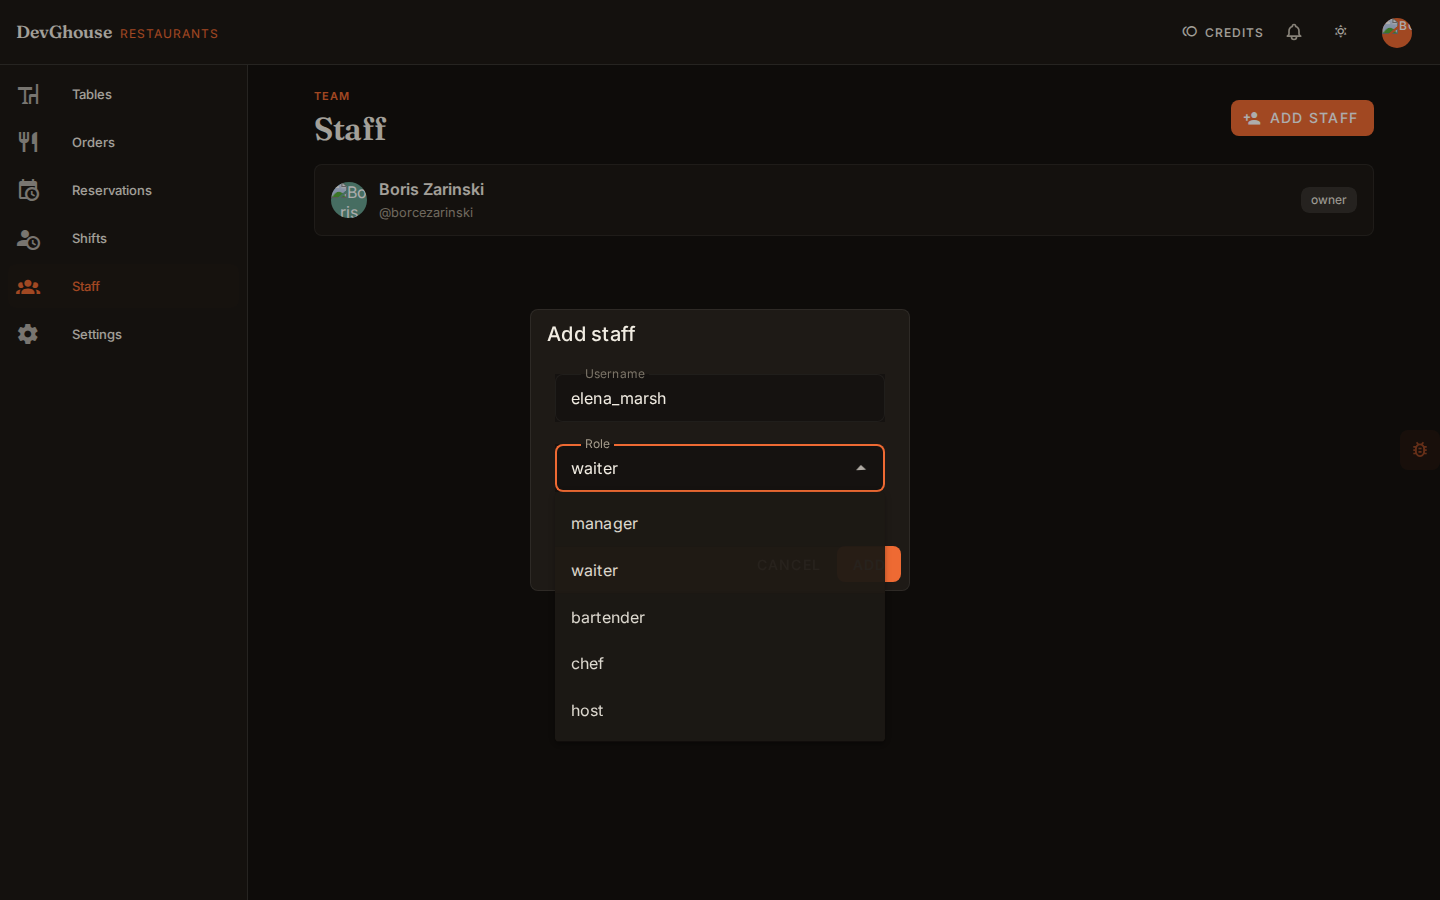The image size is (1440, 900).
Task: Click the Tables icon in sidebar
Action: pyautogui.click(x=28, y=94)
